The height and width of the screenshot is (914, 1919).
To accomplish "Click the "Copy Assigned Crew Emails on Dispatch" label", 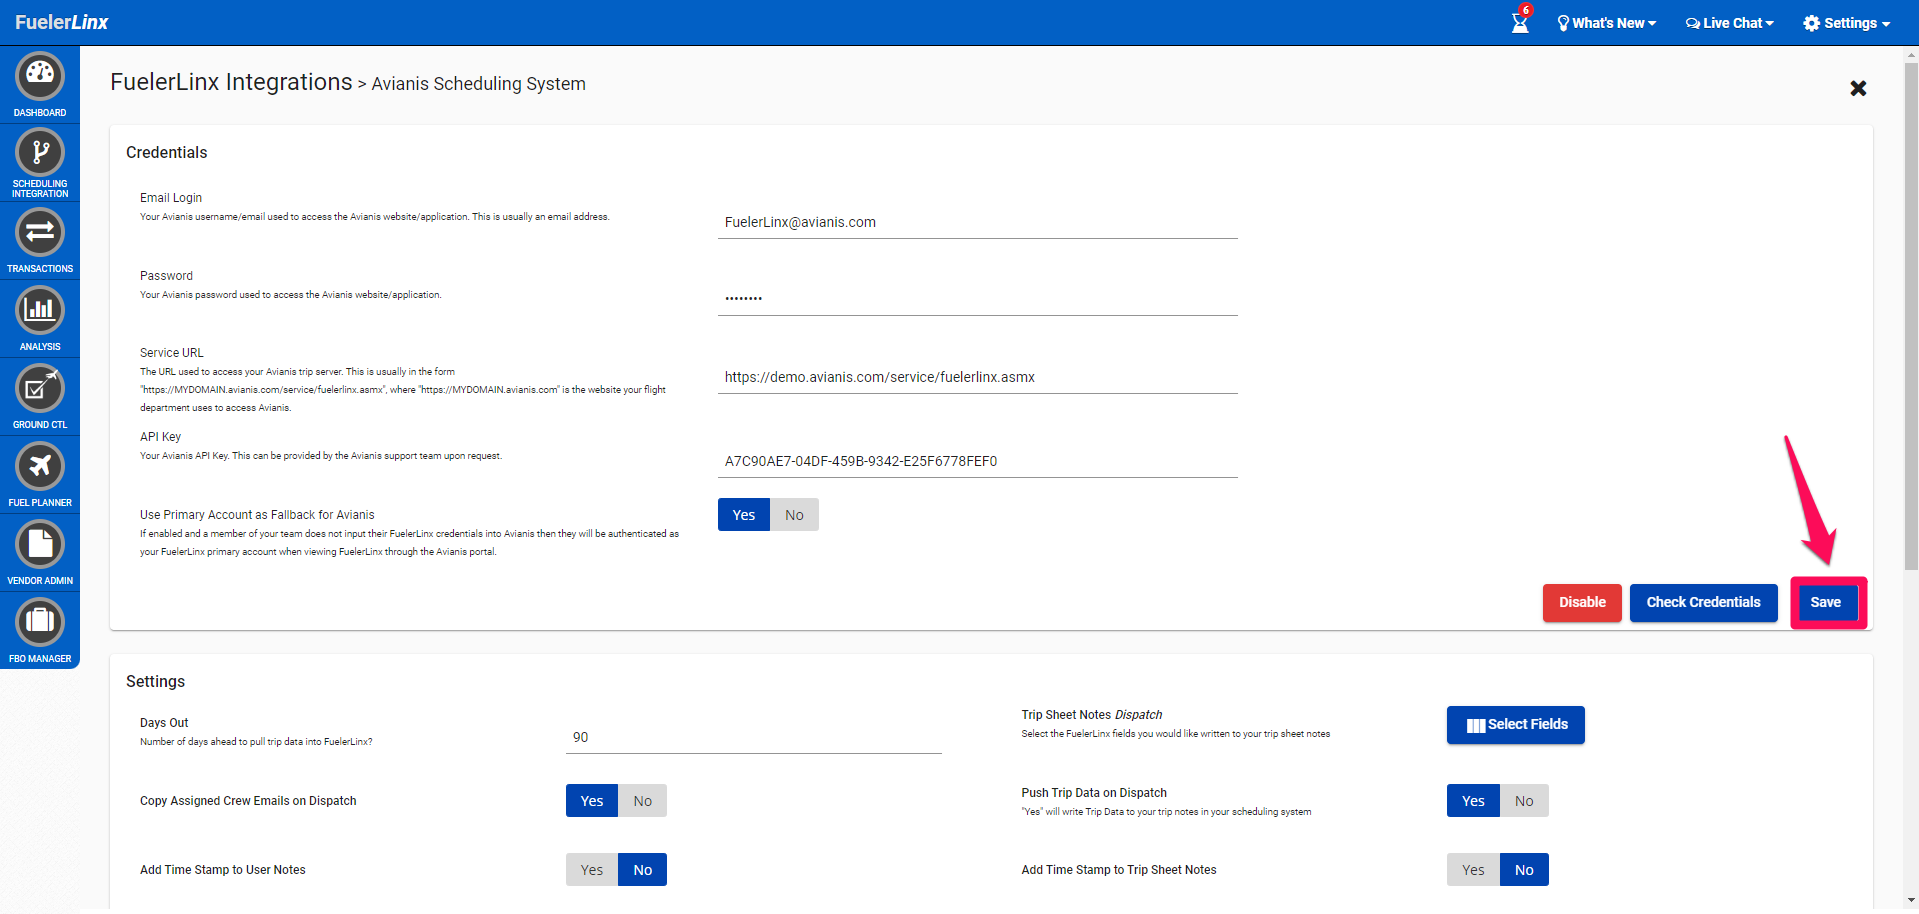I will pyautogui.click(x=248, y=801).
